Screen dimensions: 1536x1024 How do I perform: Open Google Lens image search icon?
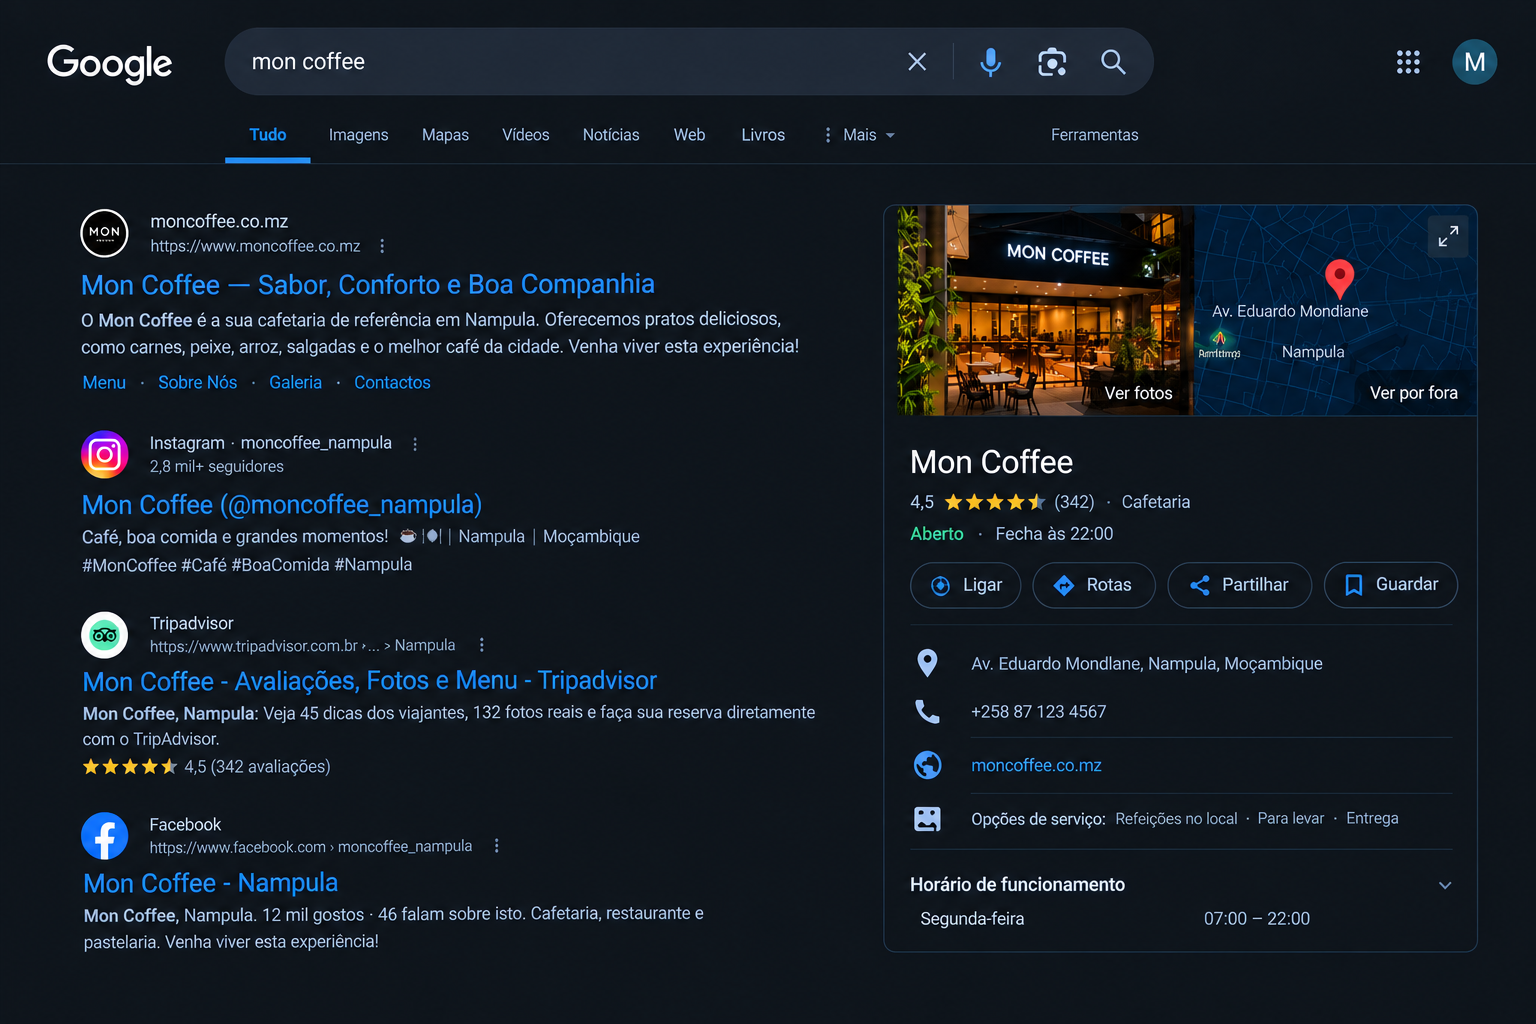(x=1052, y=62)
